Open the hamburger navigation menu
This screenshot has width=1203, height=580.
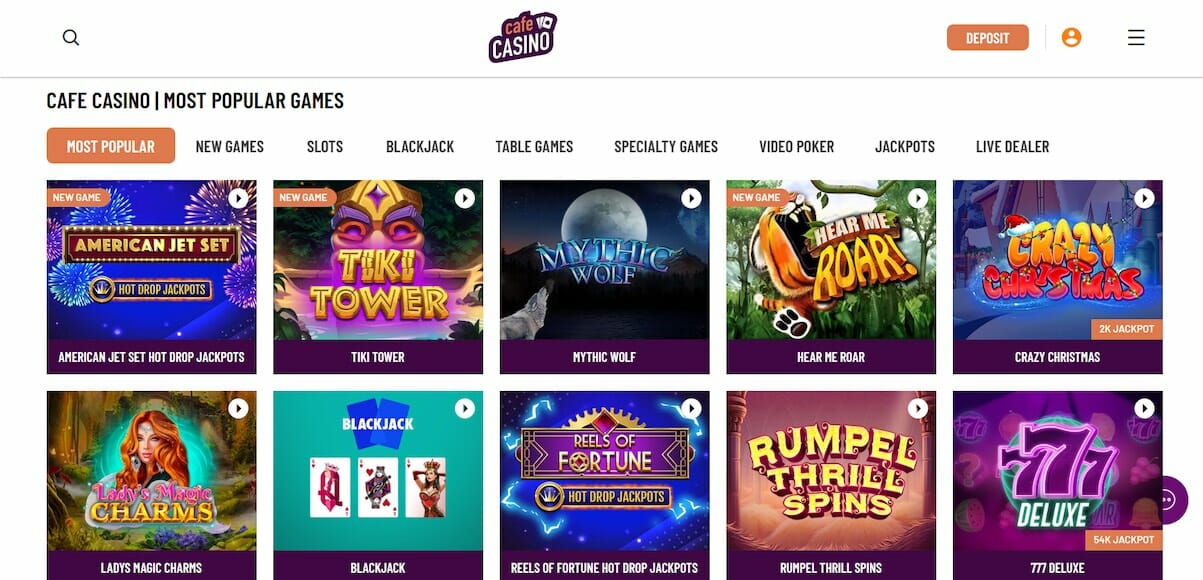click(1135, 37)
